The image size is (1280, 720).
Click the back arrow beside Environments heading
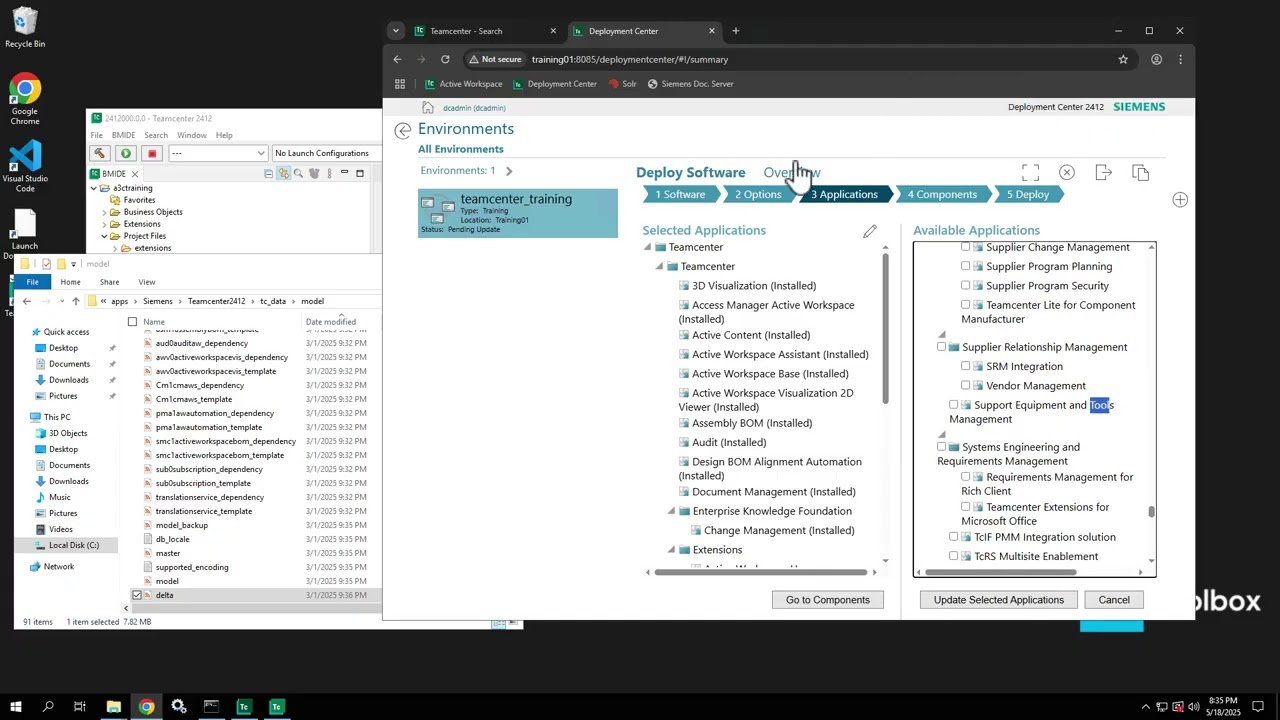click(403, 131)
